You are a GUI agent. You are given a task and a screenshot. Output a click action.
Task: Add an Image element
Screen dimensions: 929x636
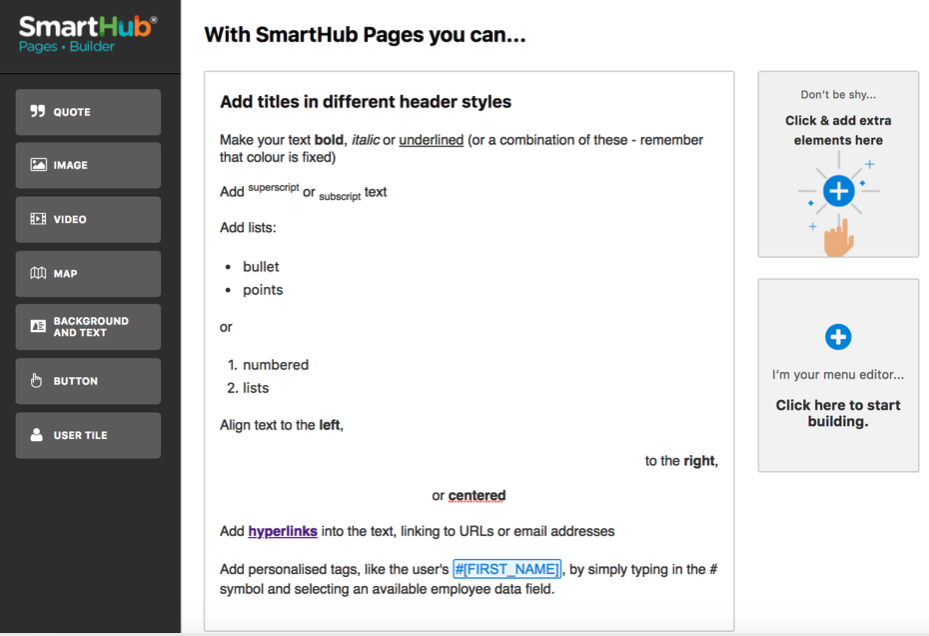click(x=88, y=165)
